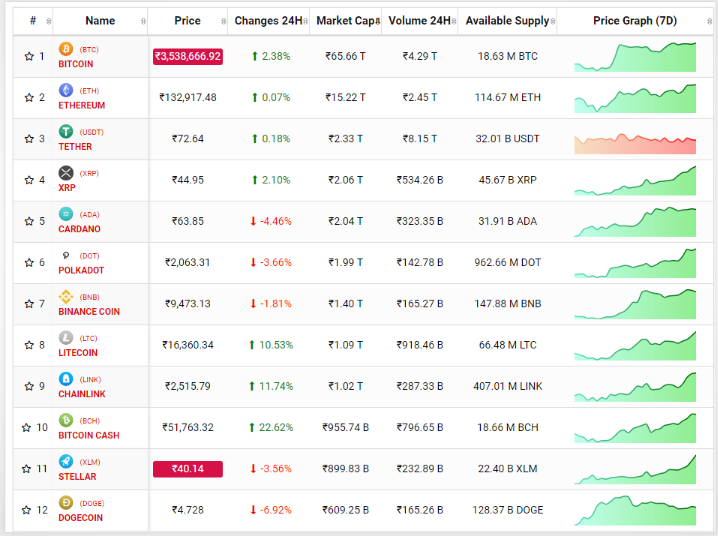View Dogecoin 7-day price graph
This screenshot has height=536, width=718.
point(635,510)
